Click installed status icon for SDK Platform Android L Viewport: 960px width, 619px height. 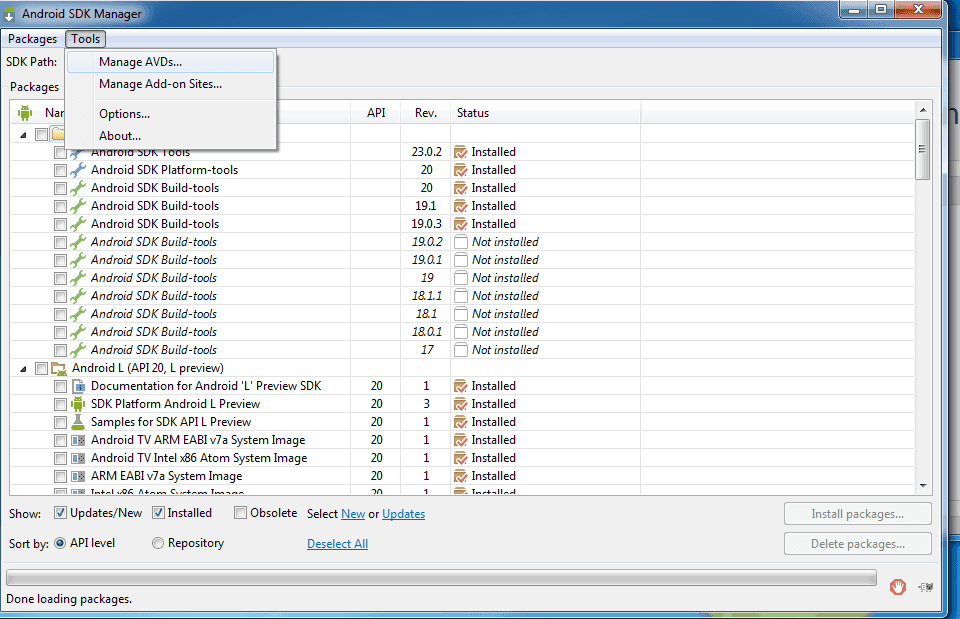tap(460, 404)
